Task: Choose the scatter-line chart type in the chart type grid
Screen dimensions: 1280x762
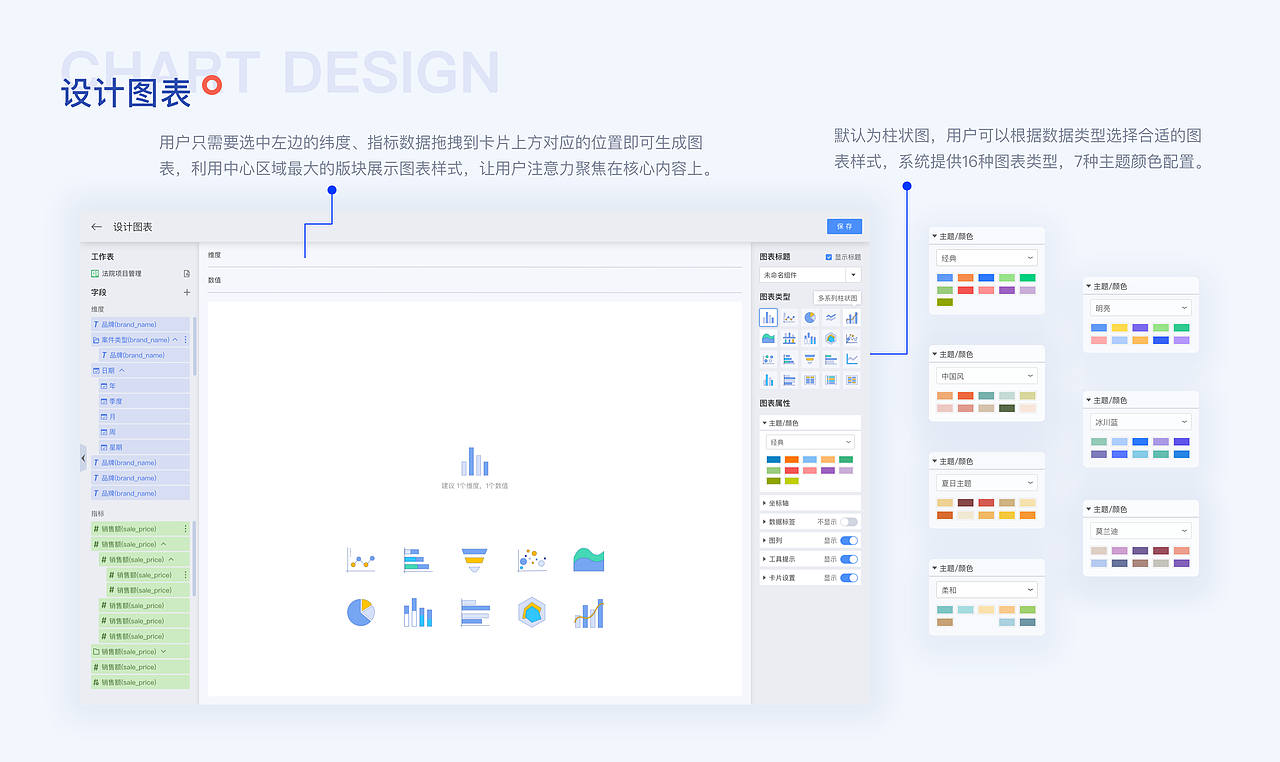Action: pyautogui.click(x=789, y=317)
